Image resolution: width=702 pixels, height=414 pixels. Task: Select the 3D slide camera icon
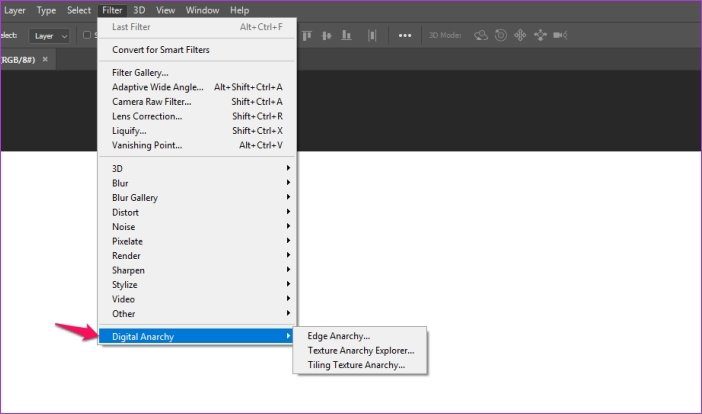[540, 35]
